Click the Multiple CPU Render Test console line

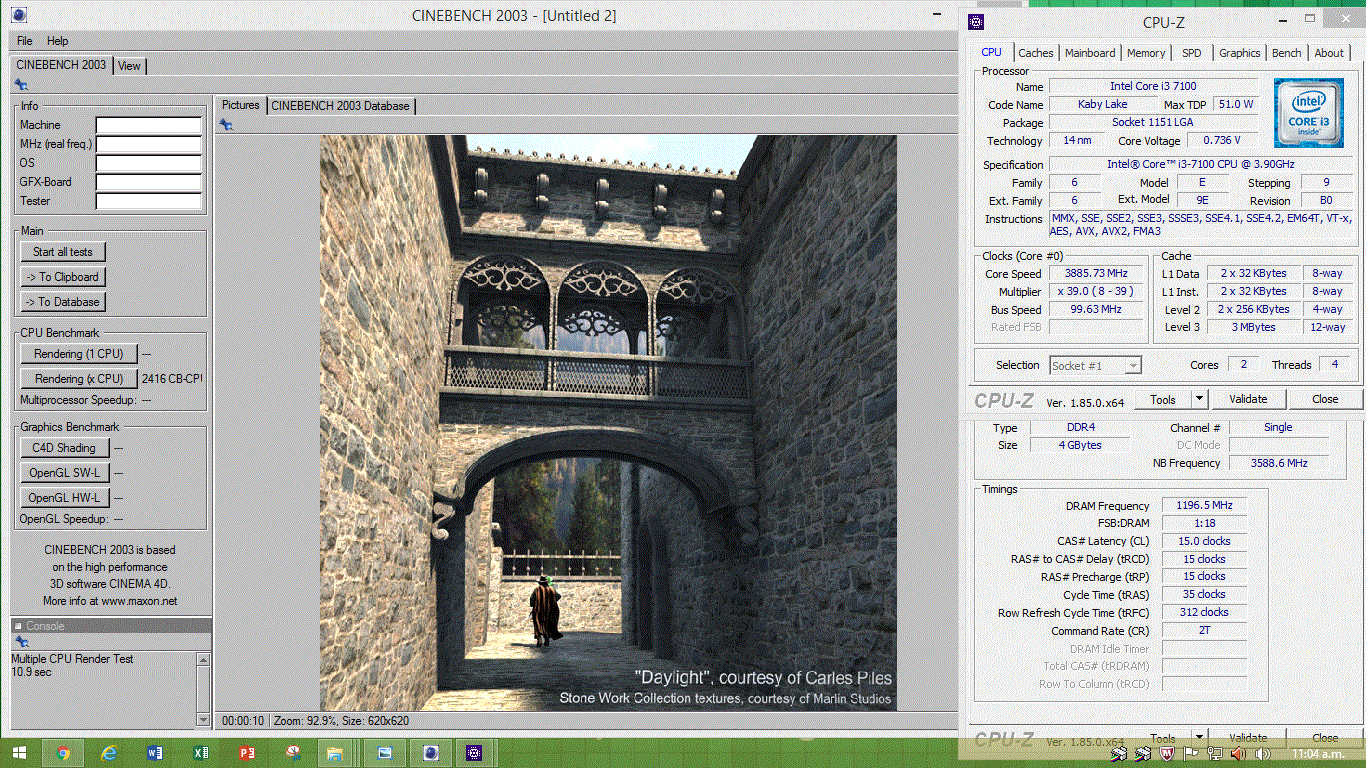pos(72,660)
